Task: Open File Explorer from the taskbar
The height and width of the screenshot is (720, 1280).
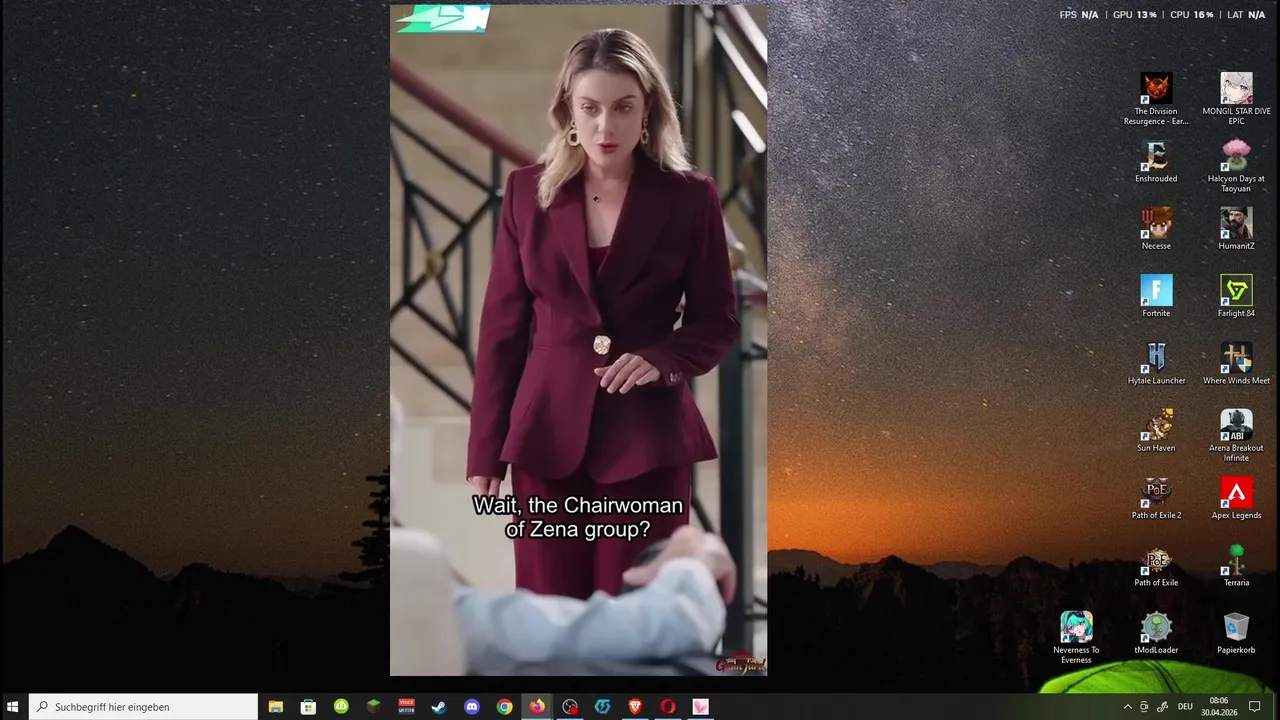Action: click(275, 707)
